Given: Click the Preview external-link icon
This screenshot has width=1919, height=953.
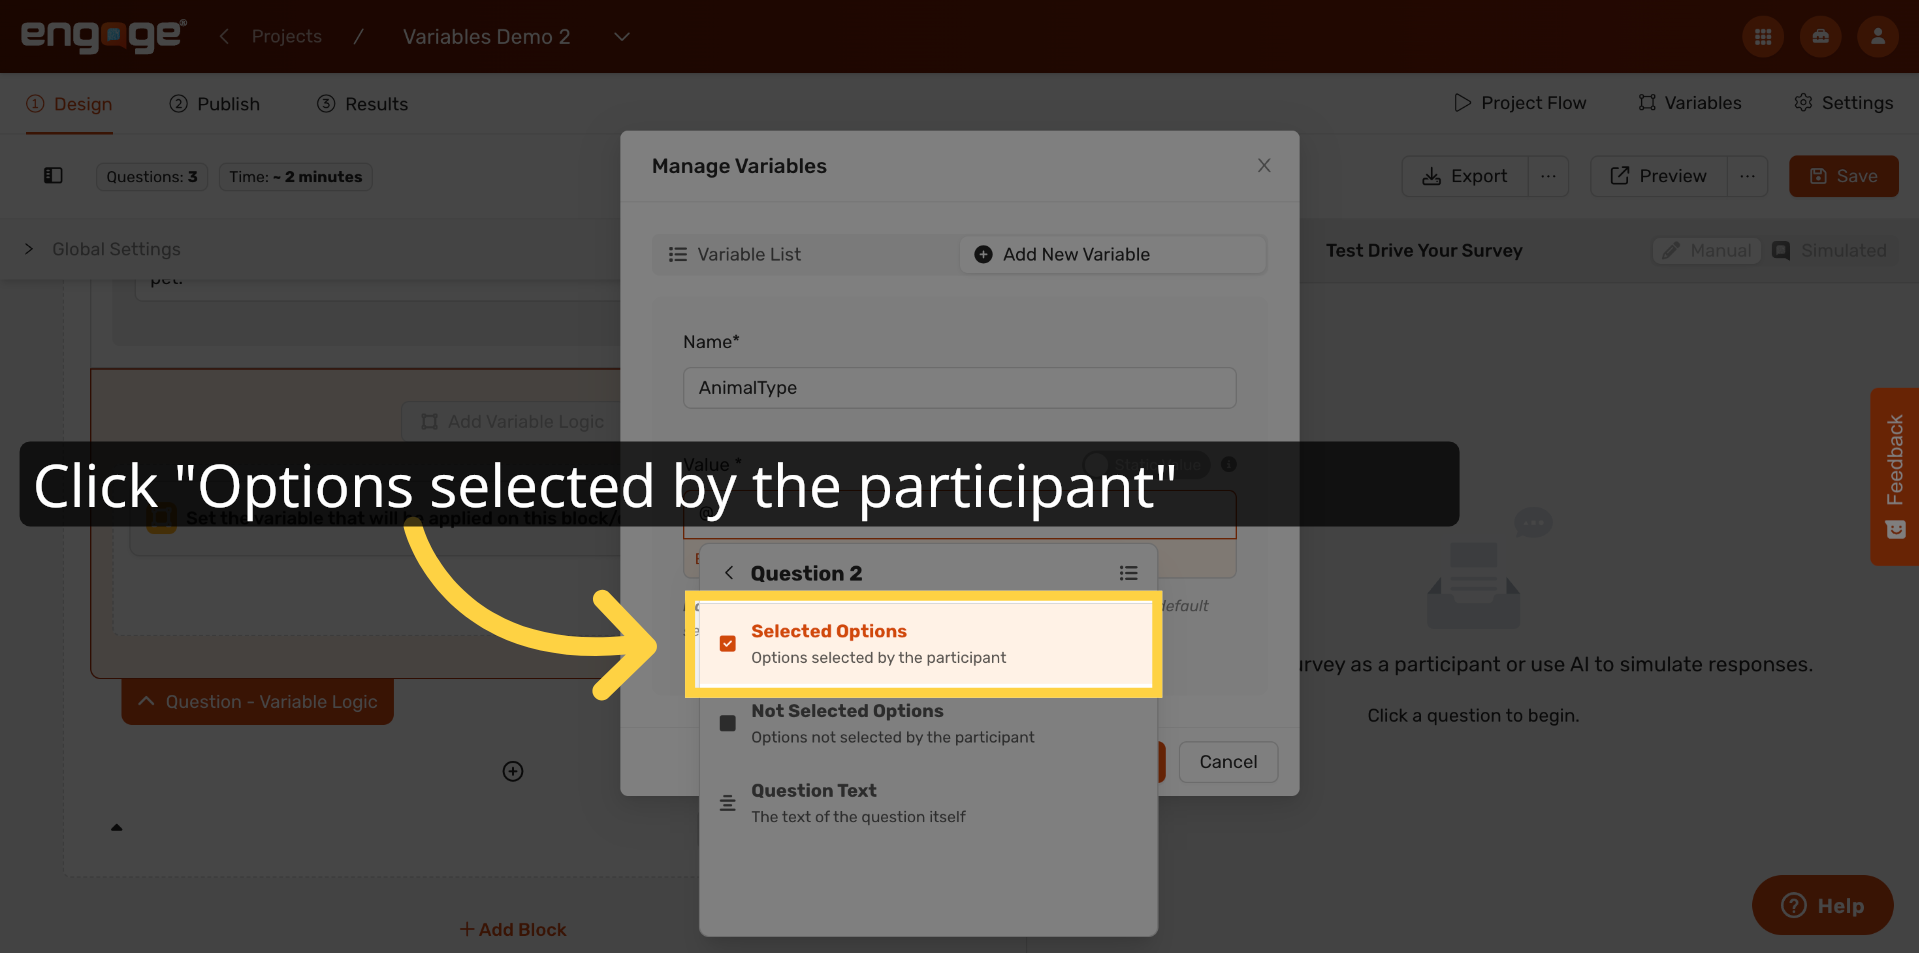Looking at the screenshot, I should coord(1620,176).
